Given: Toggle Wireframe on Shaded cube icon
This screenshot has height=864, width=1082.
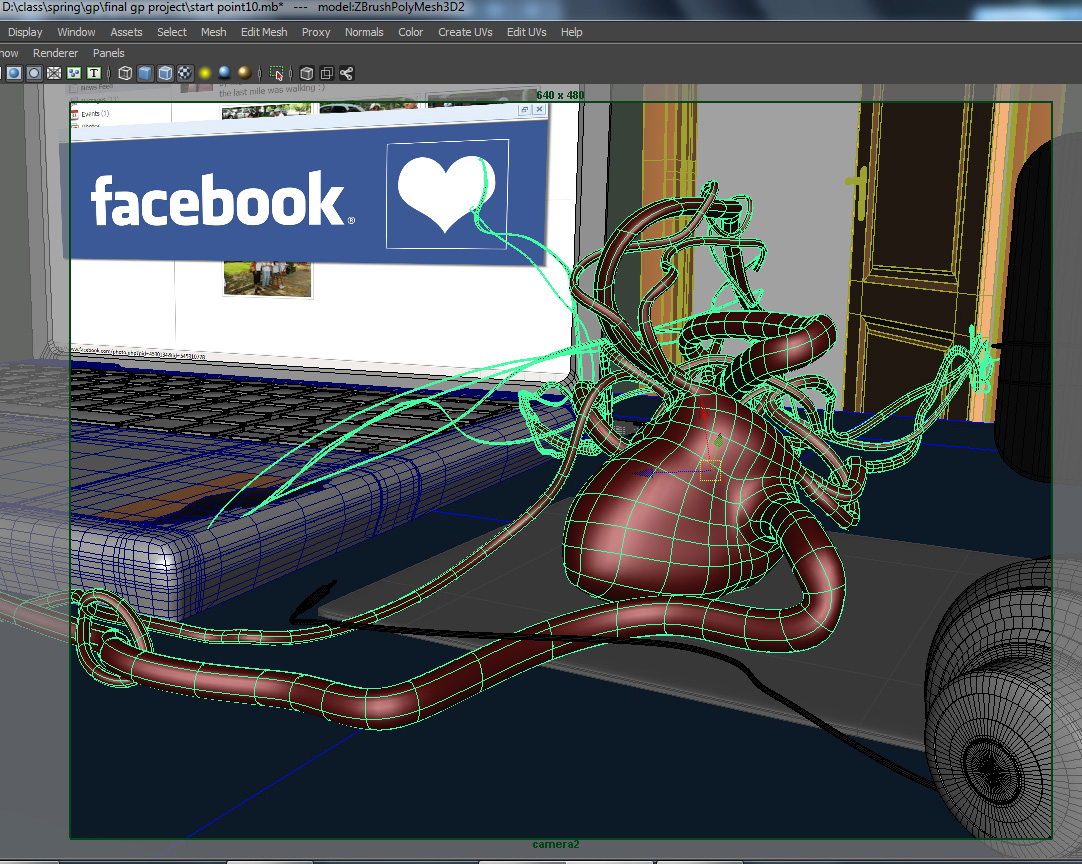Looking at the screenshot, I should (165, 73).
